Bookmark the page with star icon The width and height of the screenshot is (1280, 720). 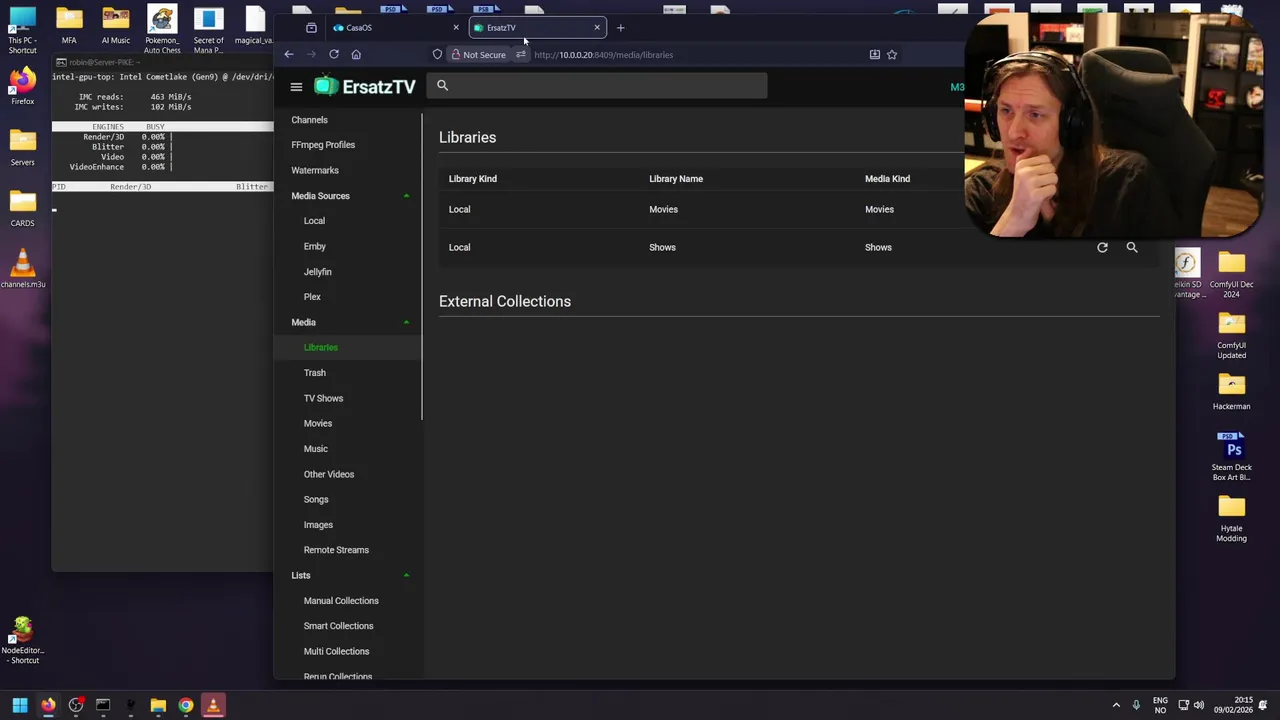coord(892,55)
